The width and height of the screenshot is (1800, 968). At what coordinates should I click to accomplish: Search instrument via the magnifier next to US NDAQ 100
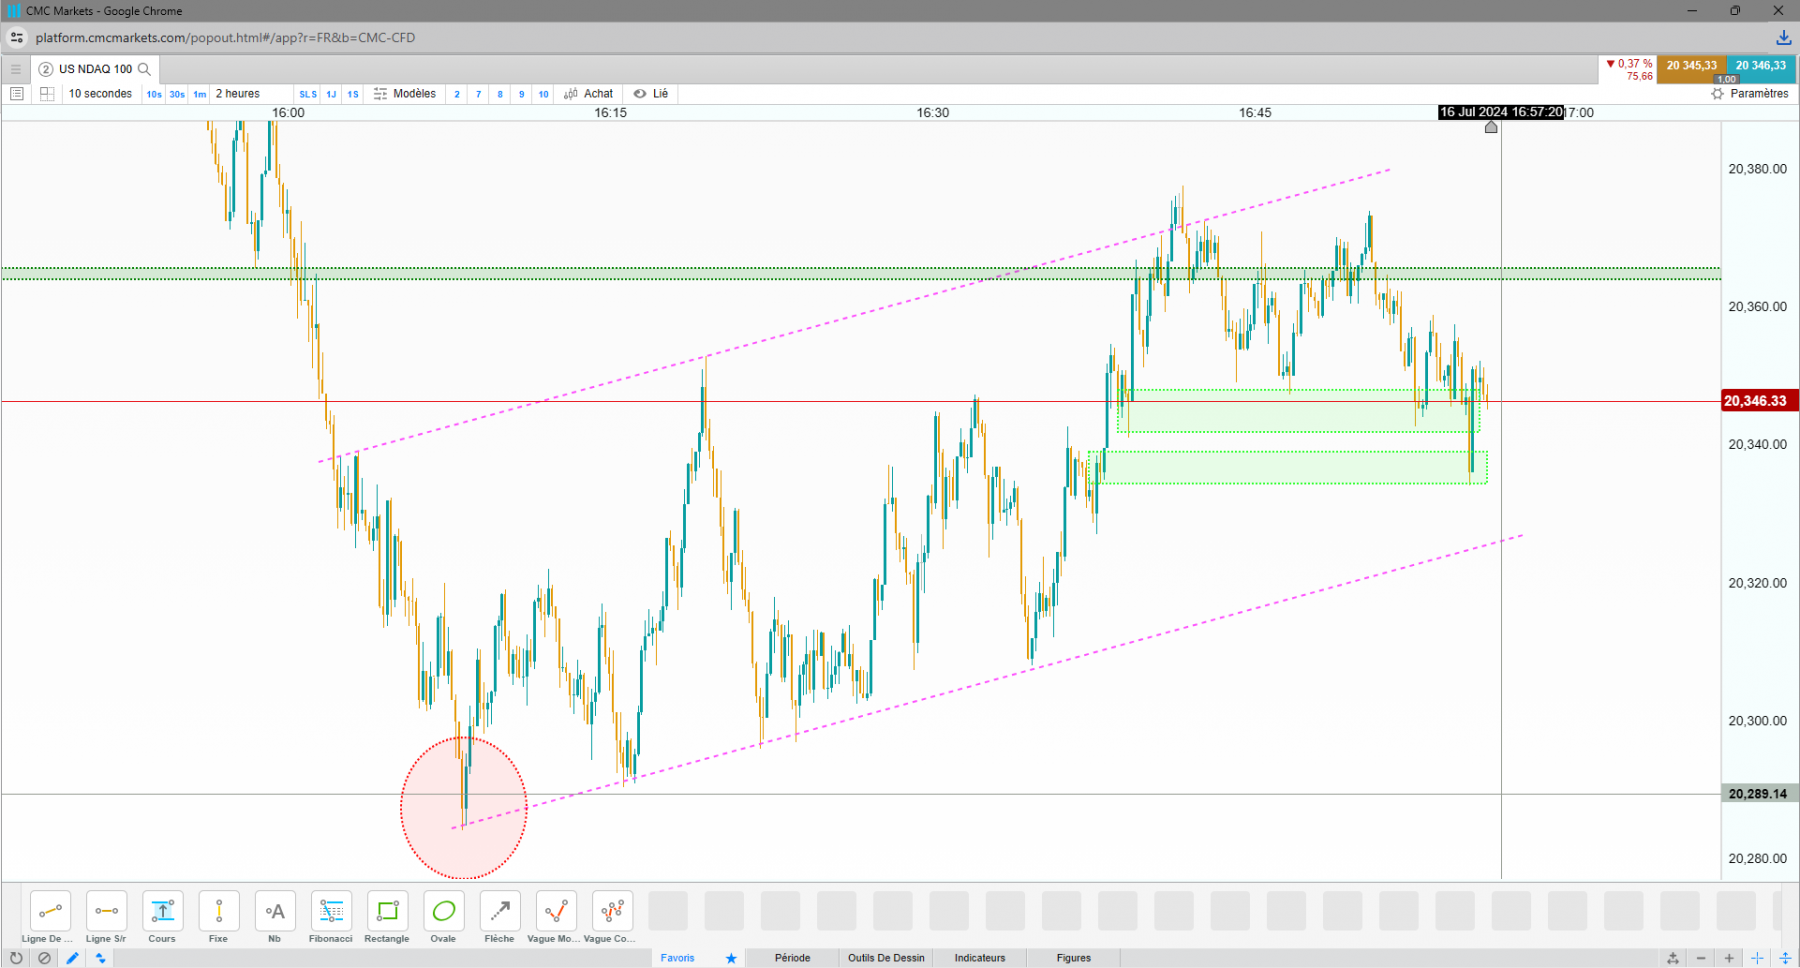144,69
